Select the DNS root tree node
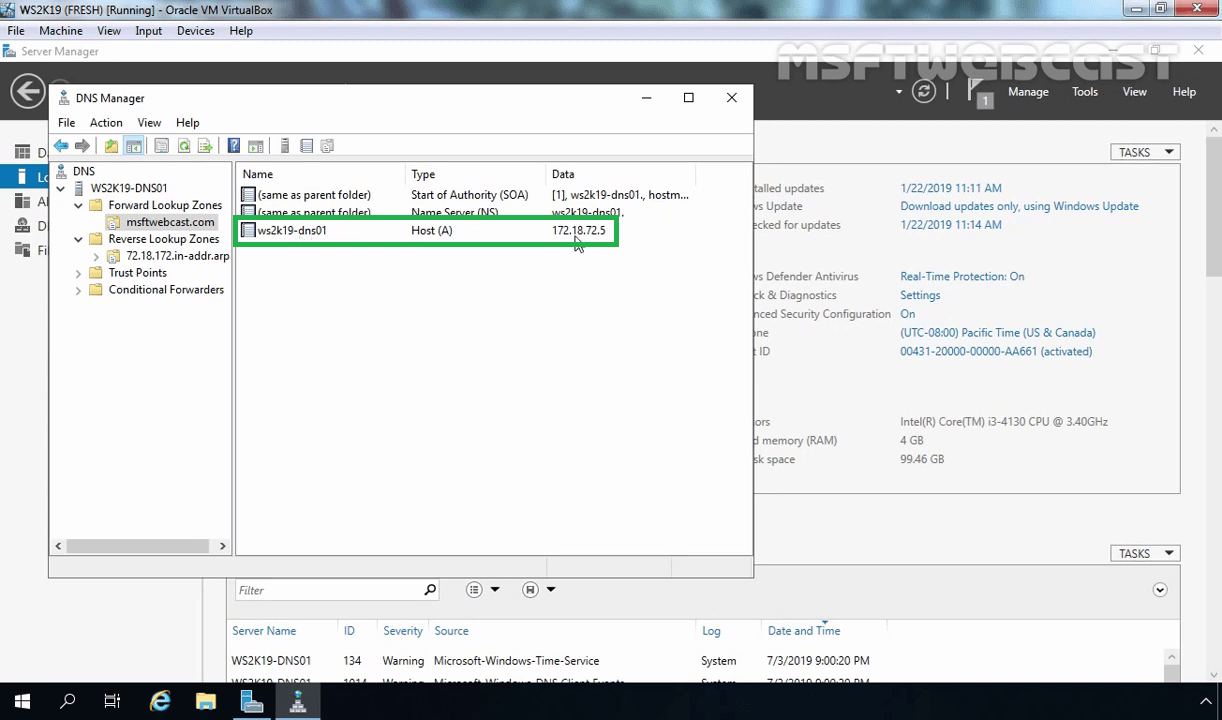 [x=84, y=171]
